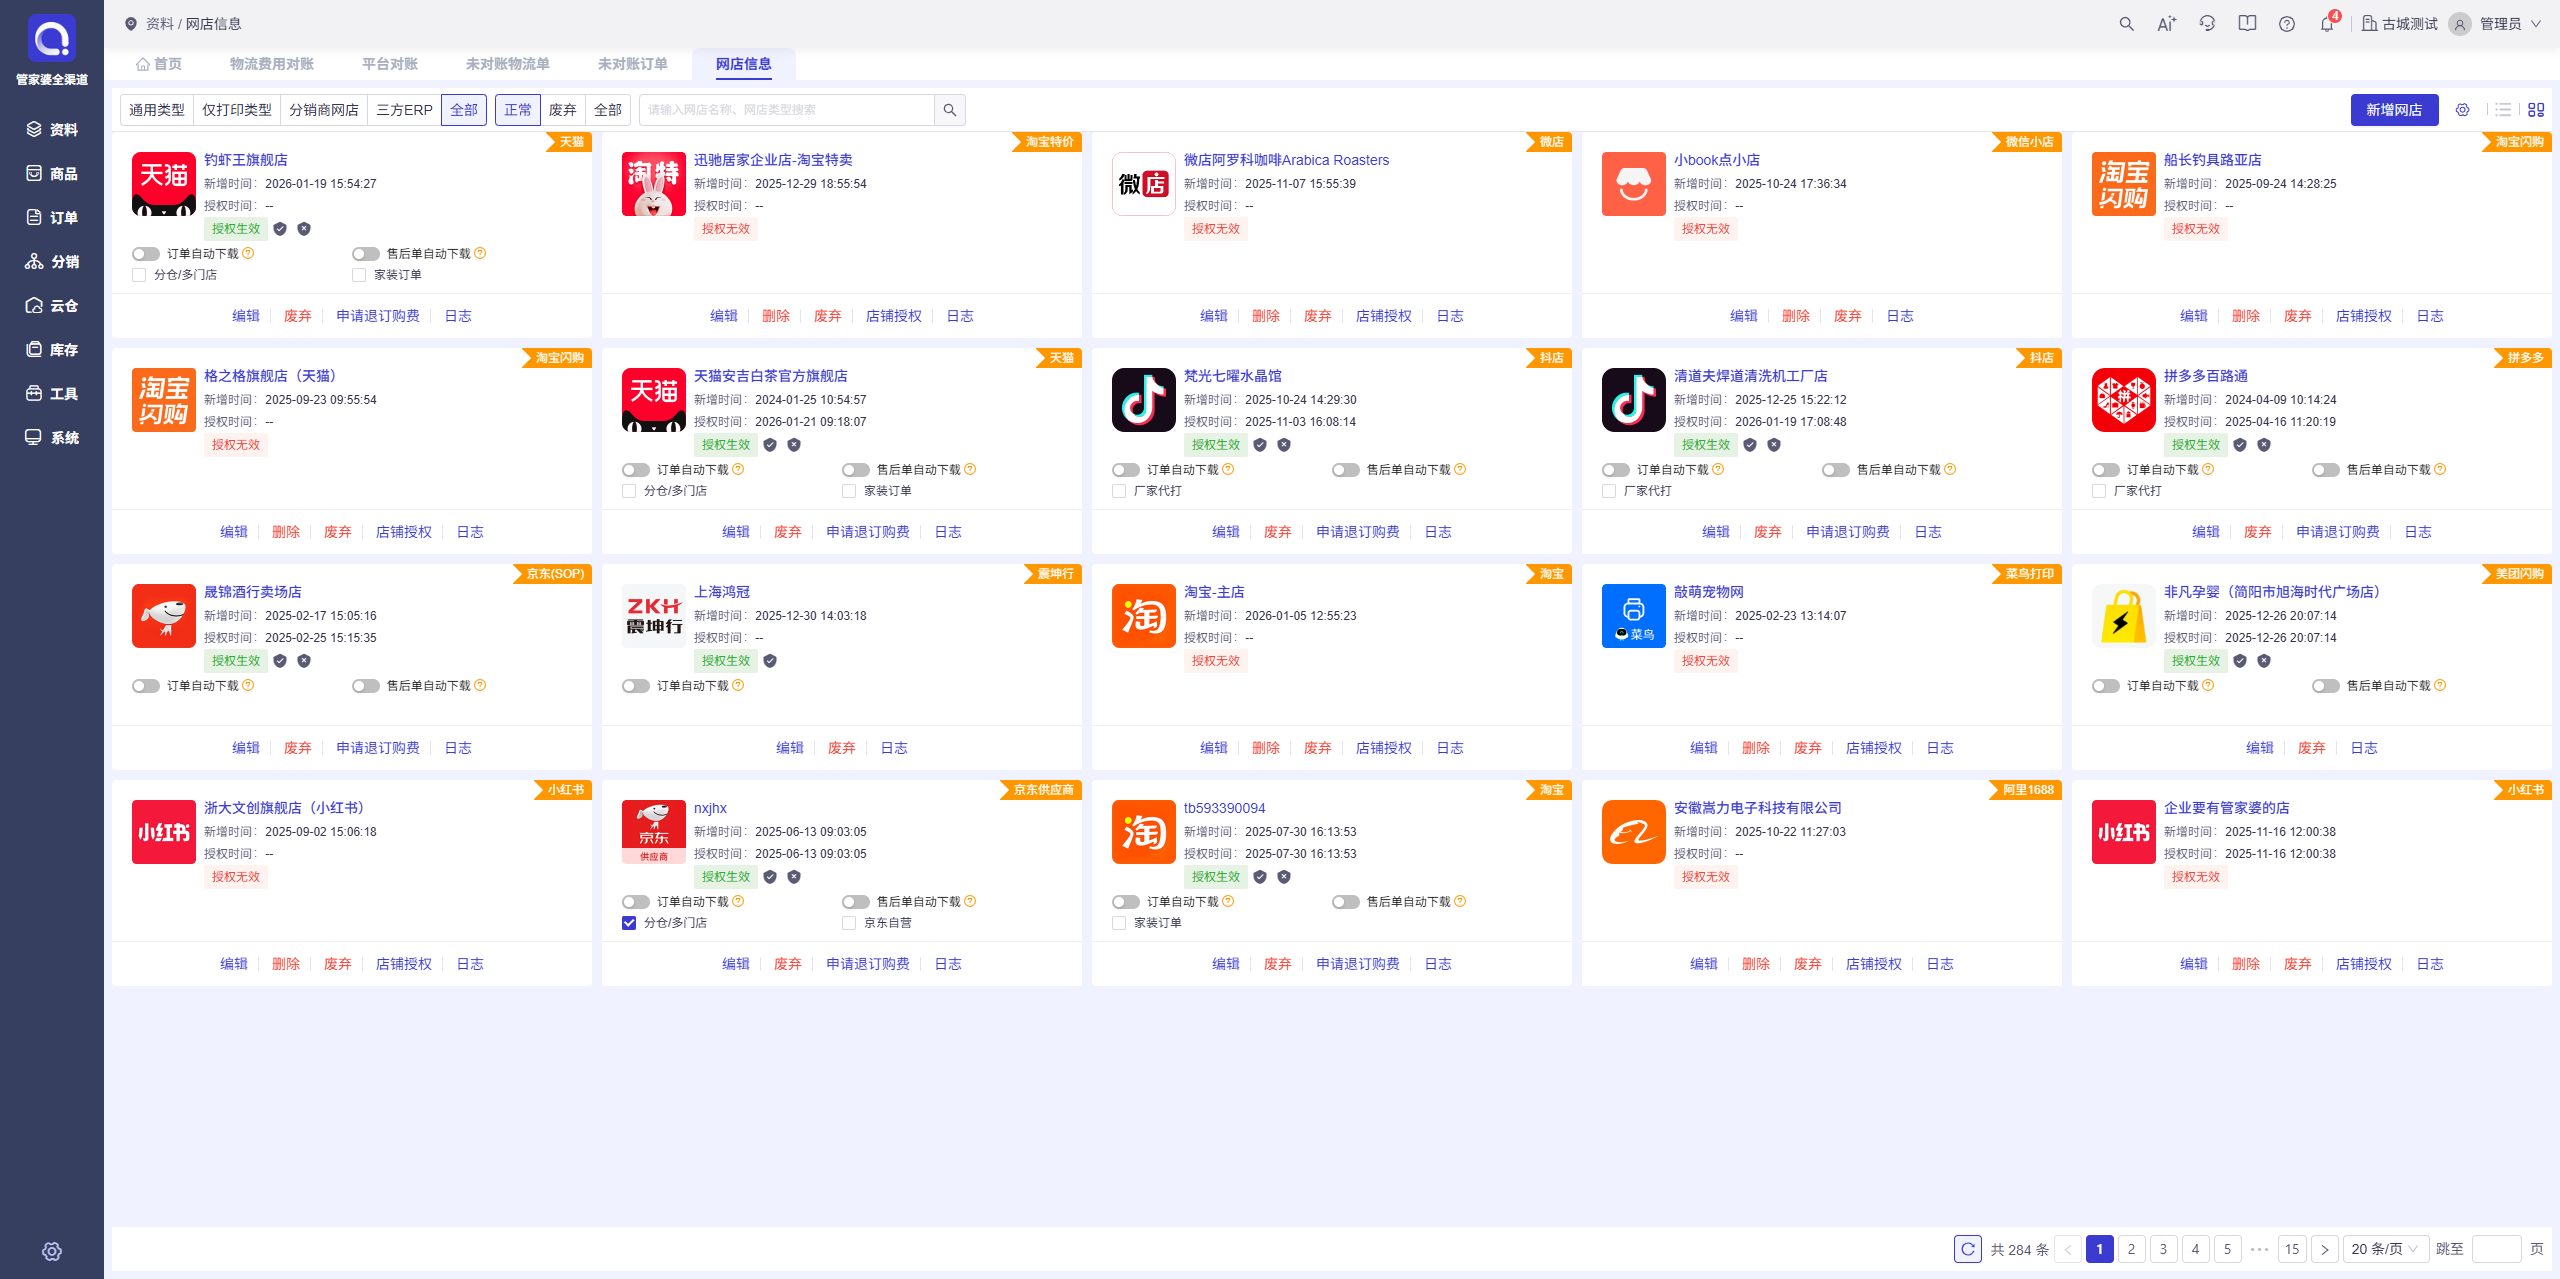Open the 系统 sidebar menu

pyautogui.click(x=52, y=437)
